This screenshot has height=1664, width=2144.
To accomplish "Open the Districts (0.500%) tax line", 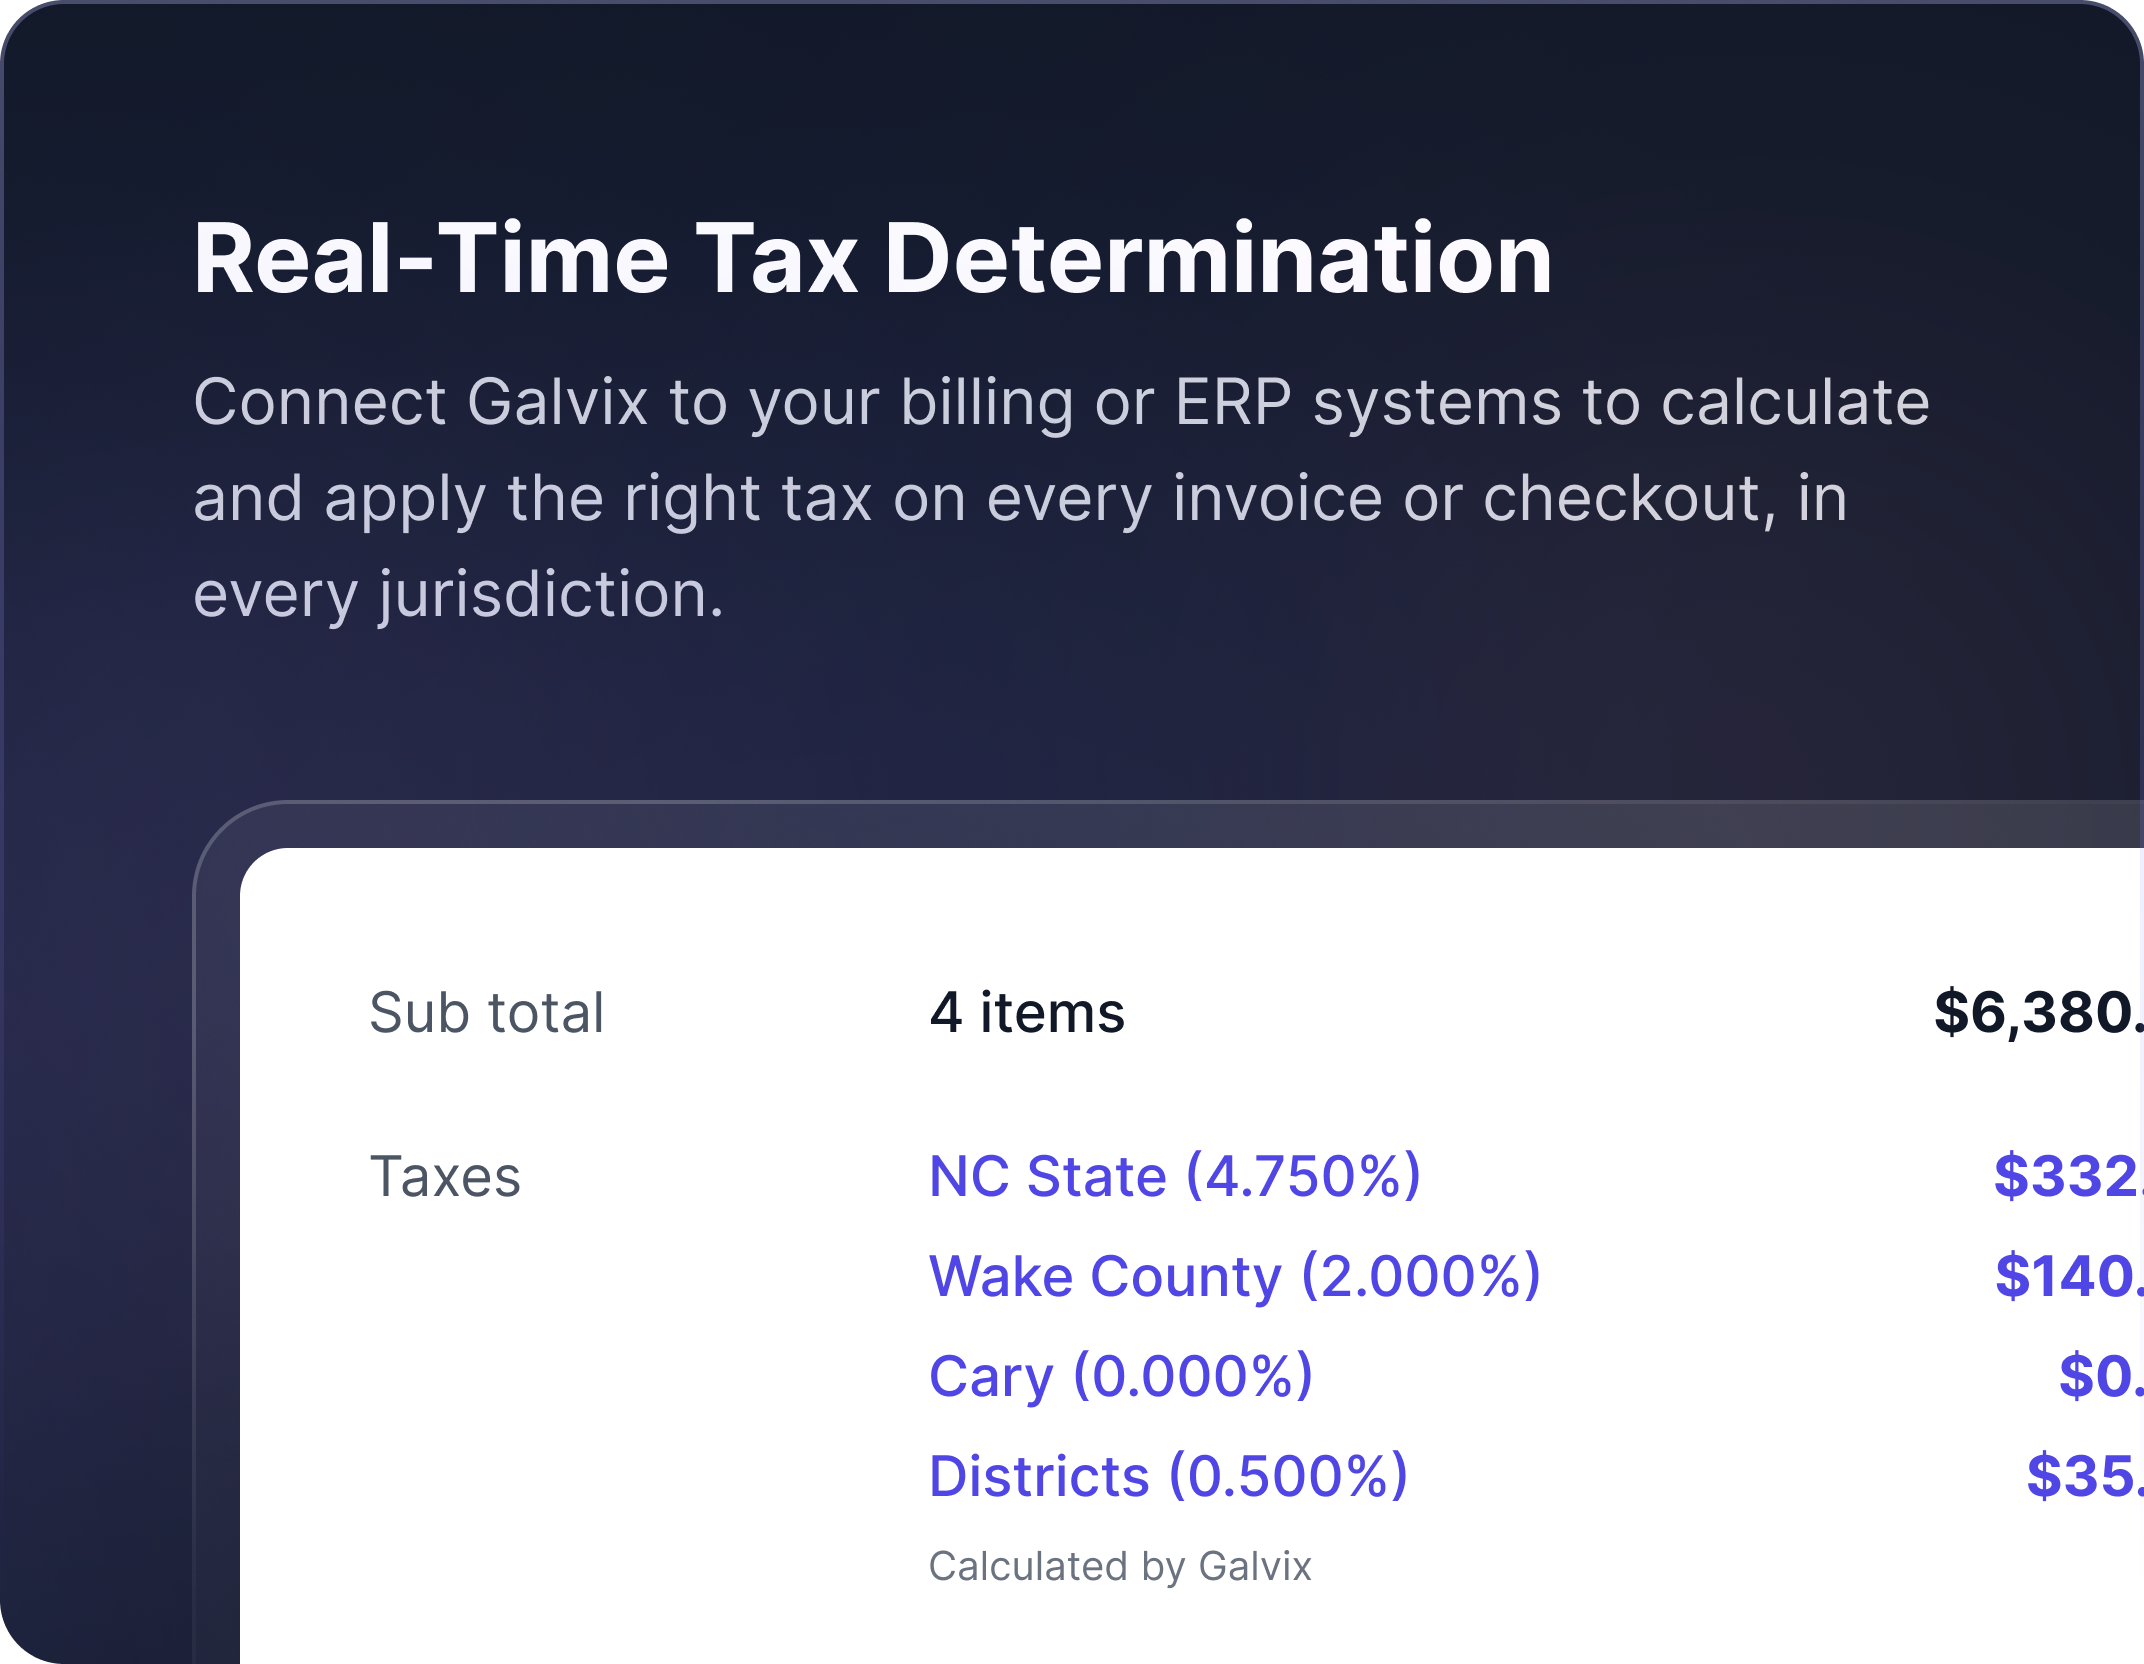I will coord(1168,1476).
